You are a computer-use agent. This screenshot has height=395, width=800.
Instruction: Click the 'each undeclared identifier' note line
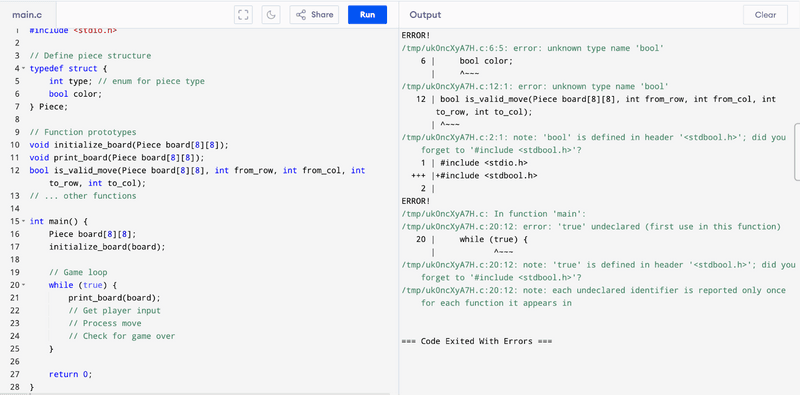pos(594,297)
